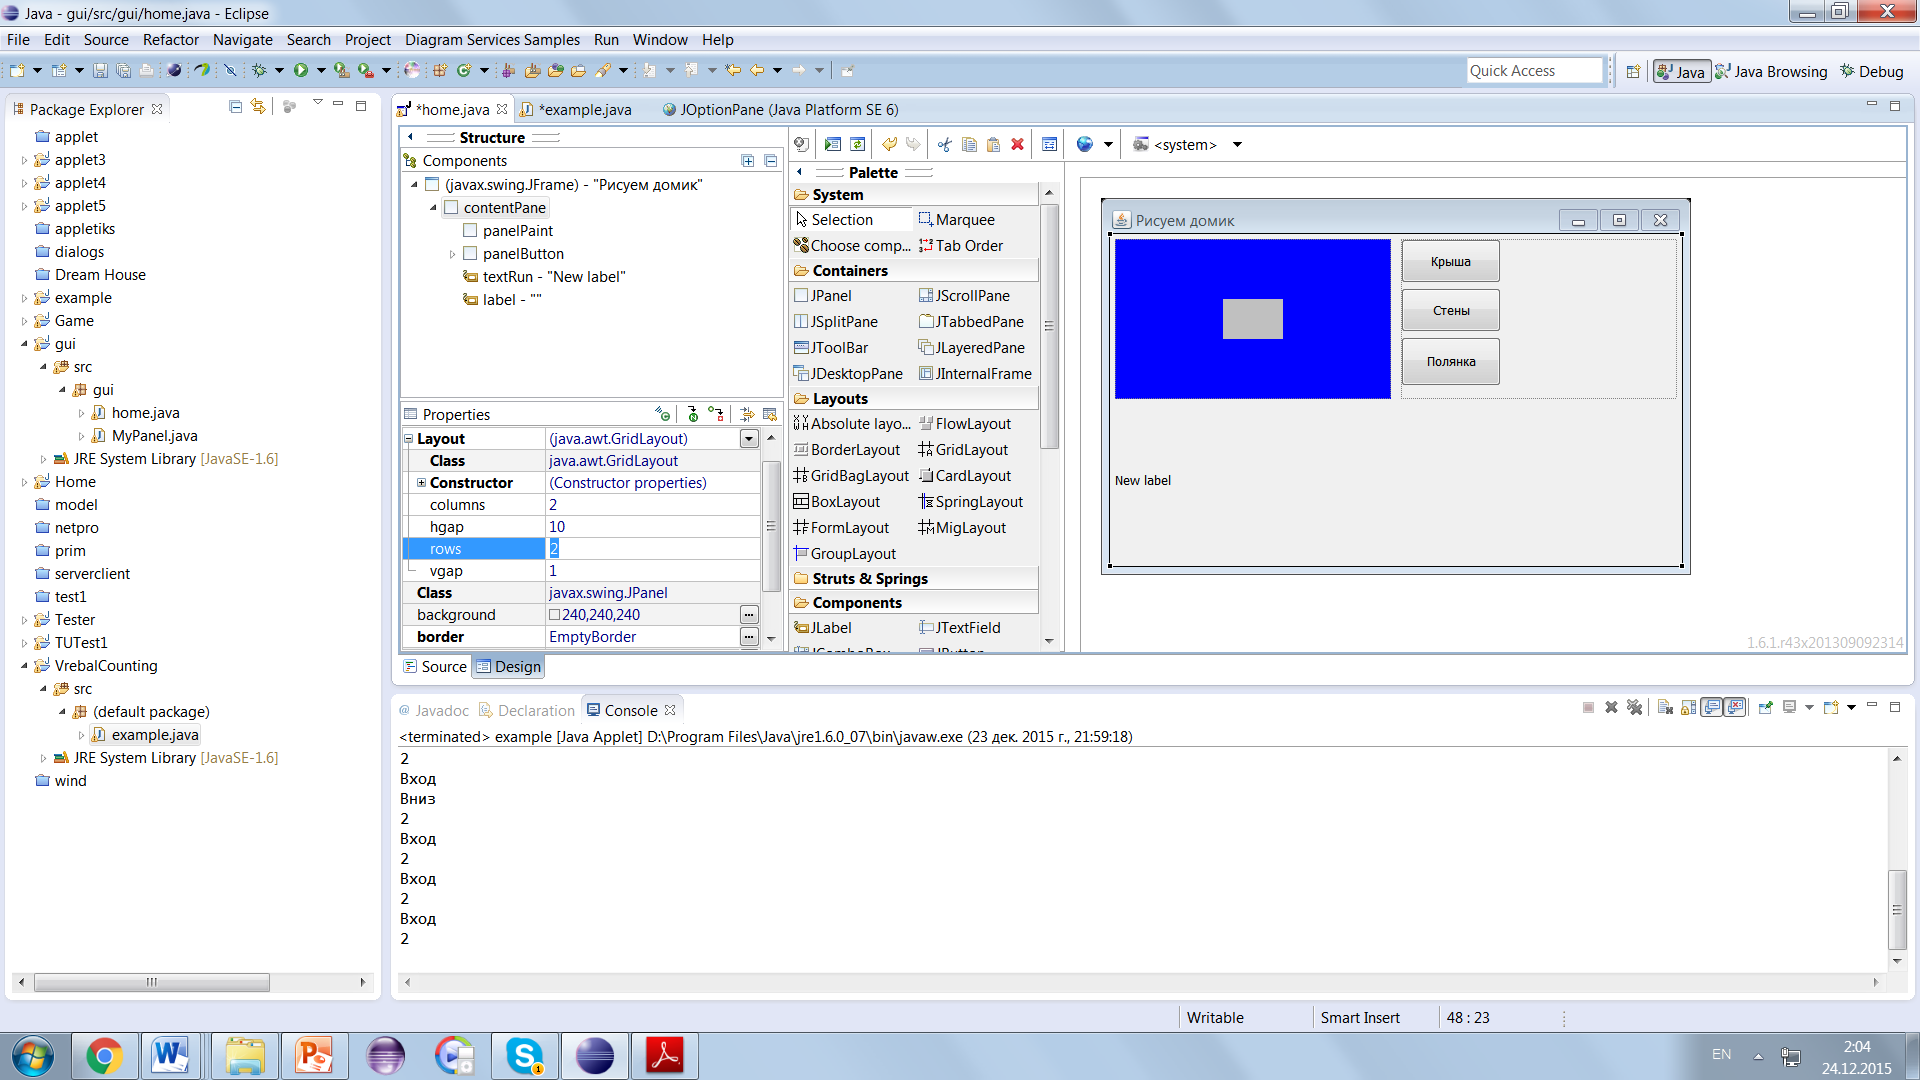Click Refresh icon in designer toolbar
This screenshot has height=1080, width=1920.
pyautogui.click(x=858, y=144)
